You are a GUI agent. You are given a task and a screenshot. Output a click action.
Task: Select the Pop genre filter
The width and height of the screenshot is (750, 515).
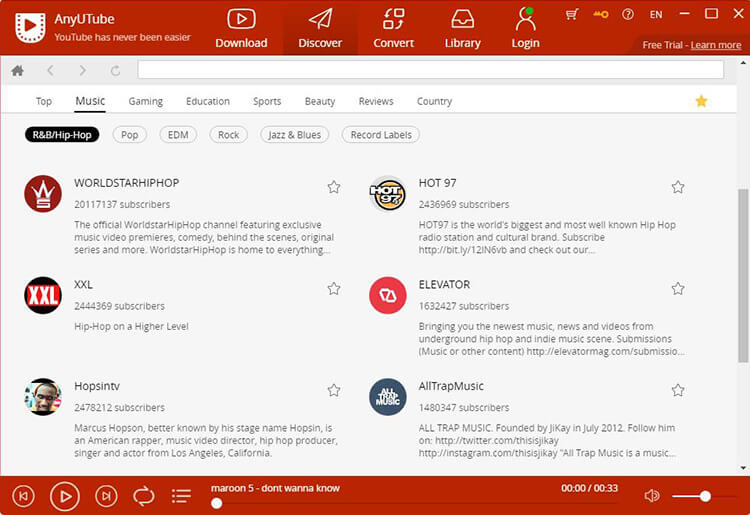pyautogui.click(x=129, y=135)
